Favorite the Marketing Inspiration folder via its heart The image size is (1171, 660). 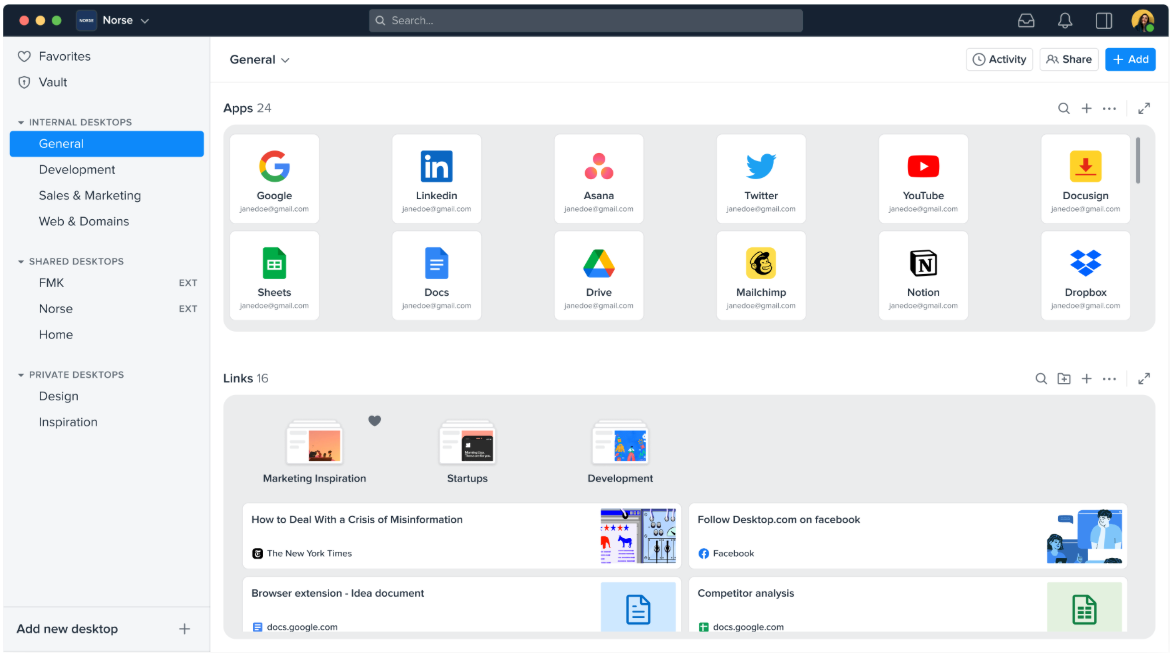(374, 421)
